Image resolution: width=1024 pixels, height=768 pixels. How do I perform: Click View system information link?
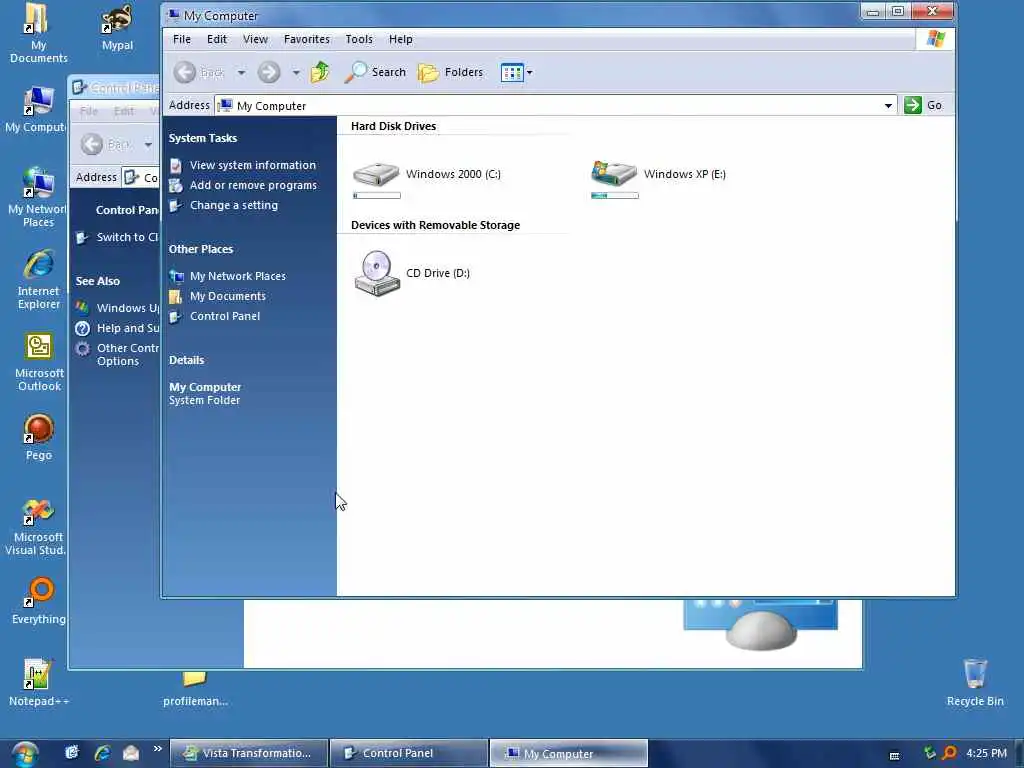click(x=253, y=165)
